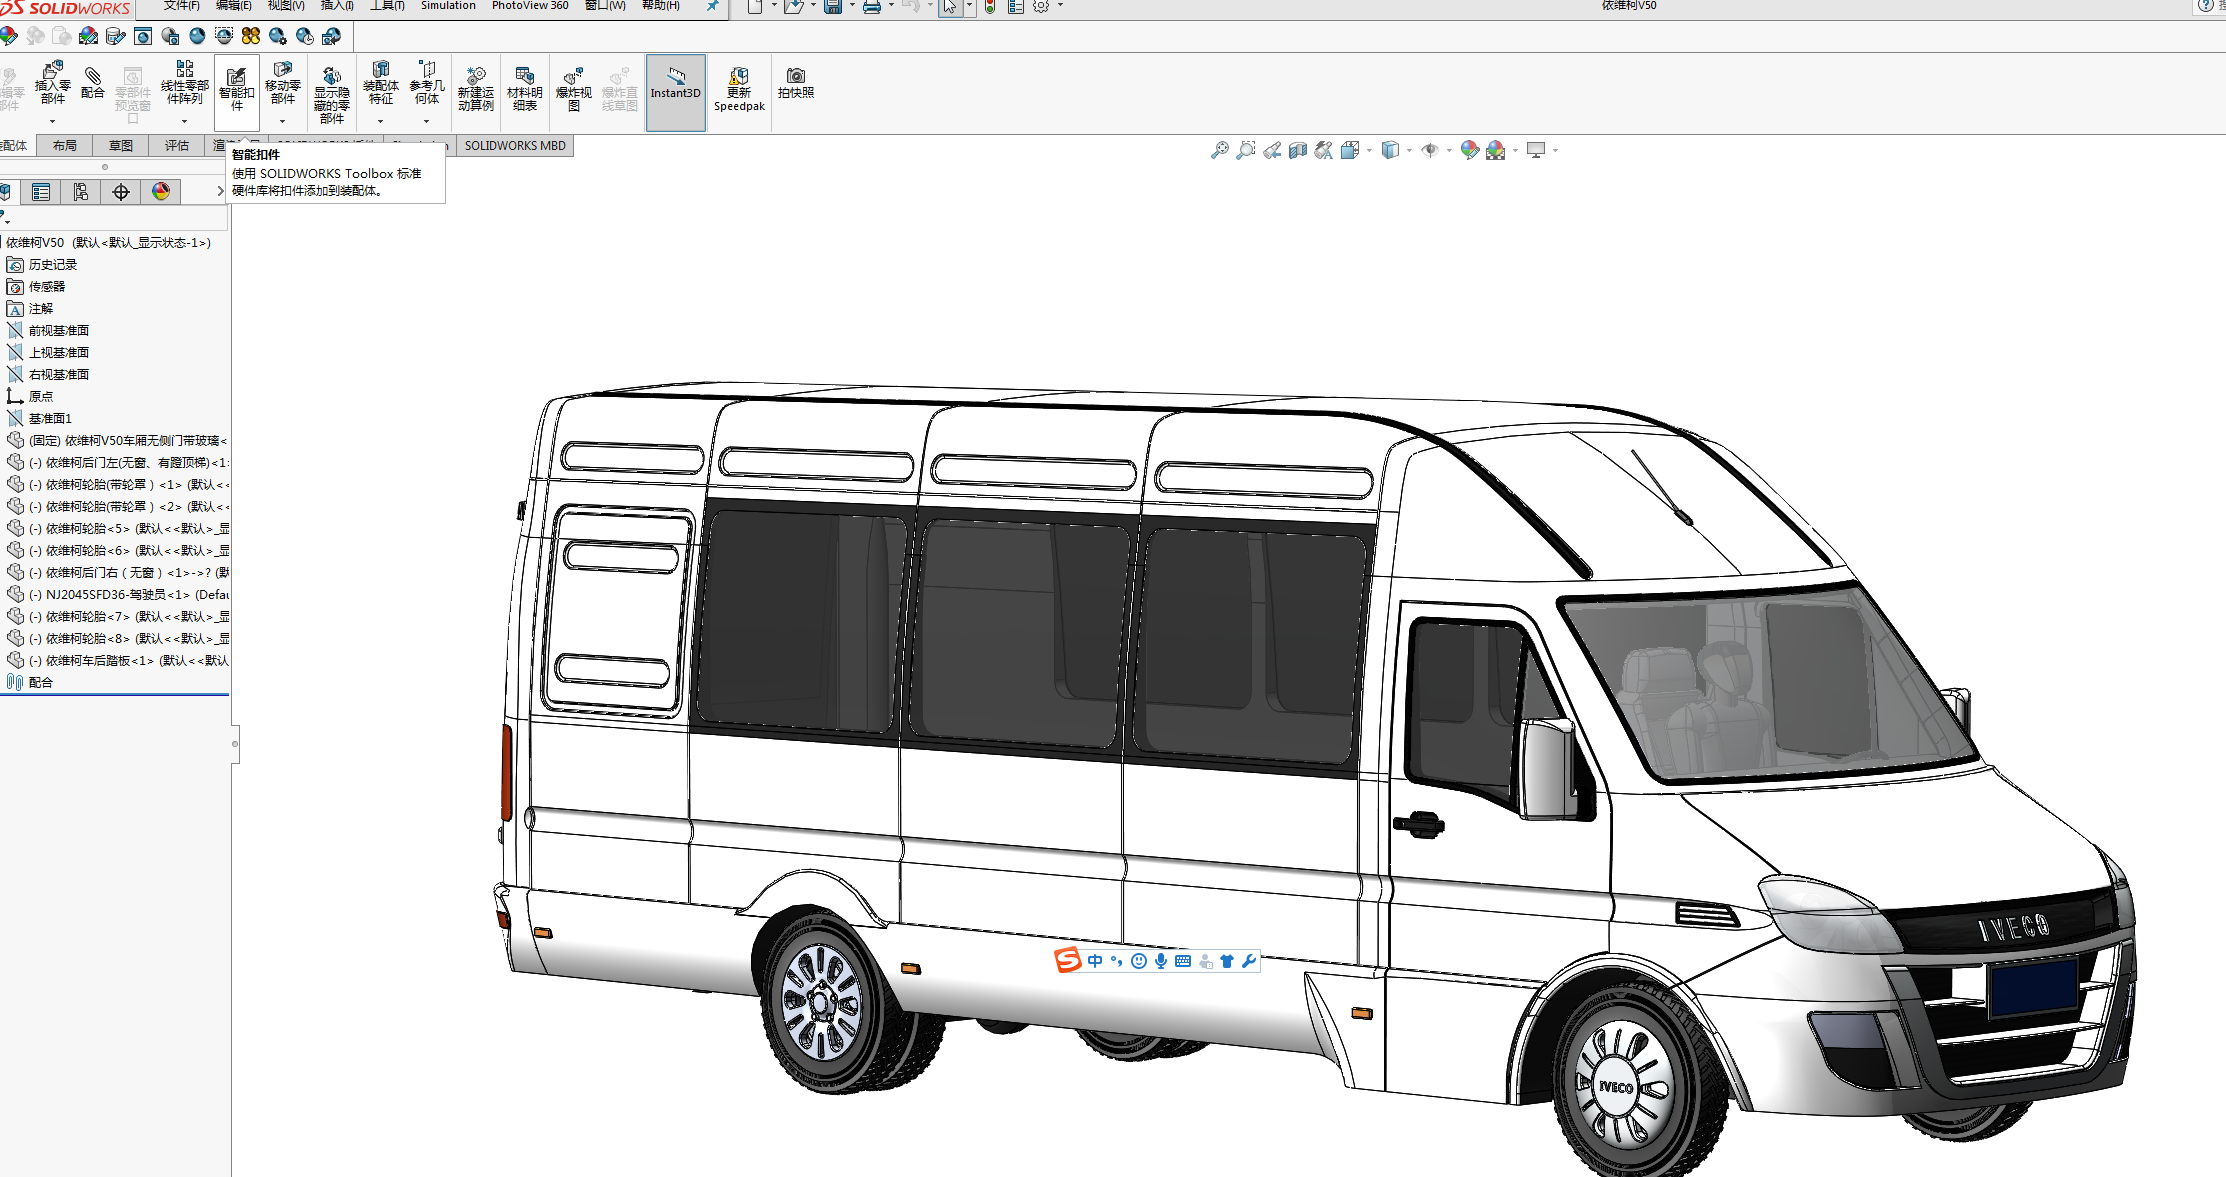Select the Zoom to Area tool
The height and width of the screenshot is (1177, 2226).
pos(1245,150)
